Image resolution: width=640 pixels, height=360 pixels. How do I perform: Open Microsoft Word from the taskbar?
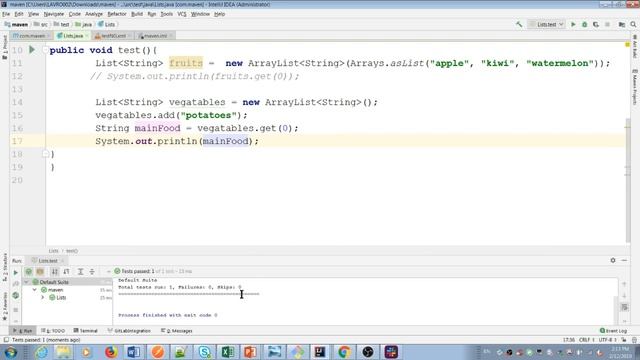point(133,352)
